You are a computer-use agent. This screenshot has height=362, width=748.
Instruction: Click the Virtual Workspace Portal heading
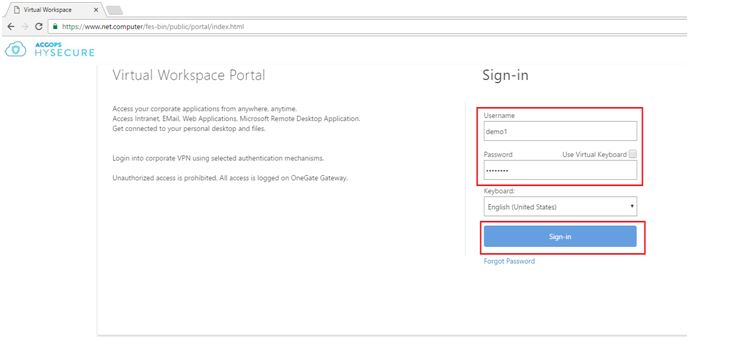click(188, 75)
